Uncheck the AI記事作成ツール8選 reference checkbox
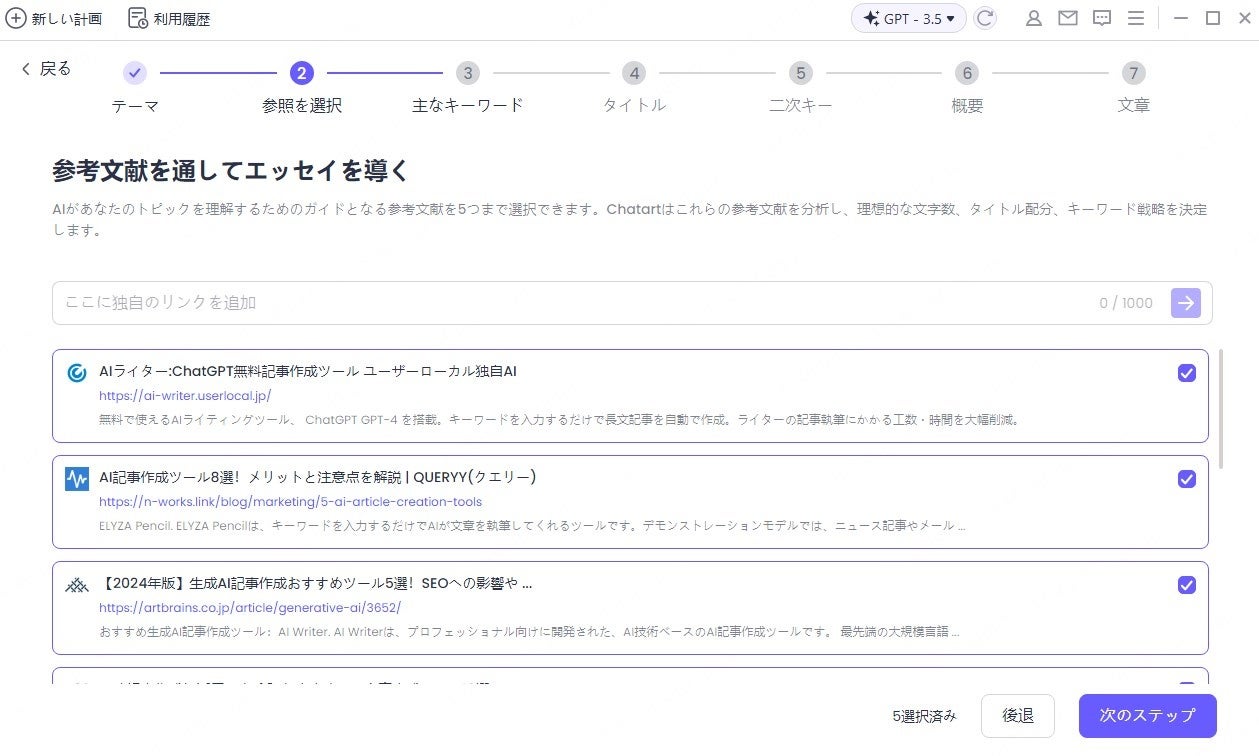The width and height of the screenshot is (1259, 756). pos(1187,479)
